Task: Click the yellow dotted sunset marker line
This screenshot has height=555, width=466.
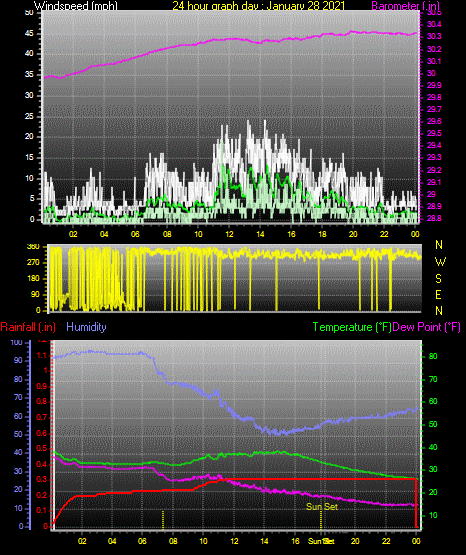Action: (321, 520)
